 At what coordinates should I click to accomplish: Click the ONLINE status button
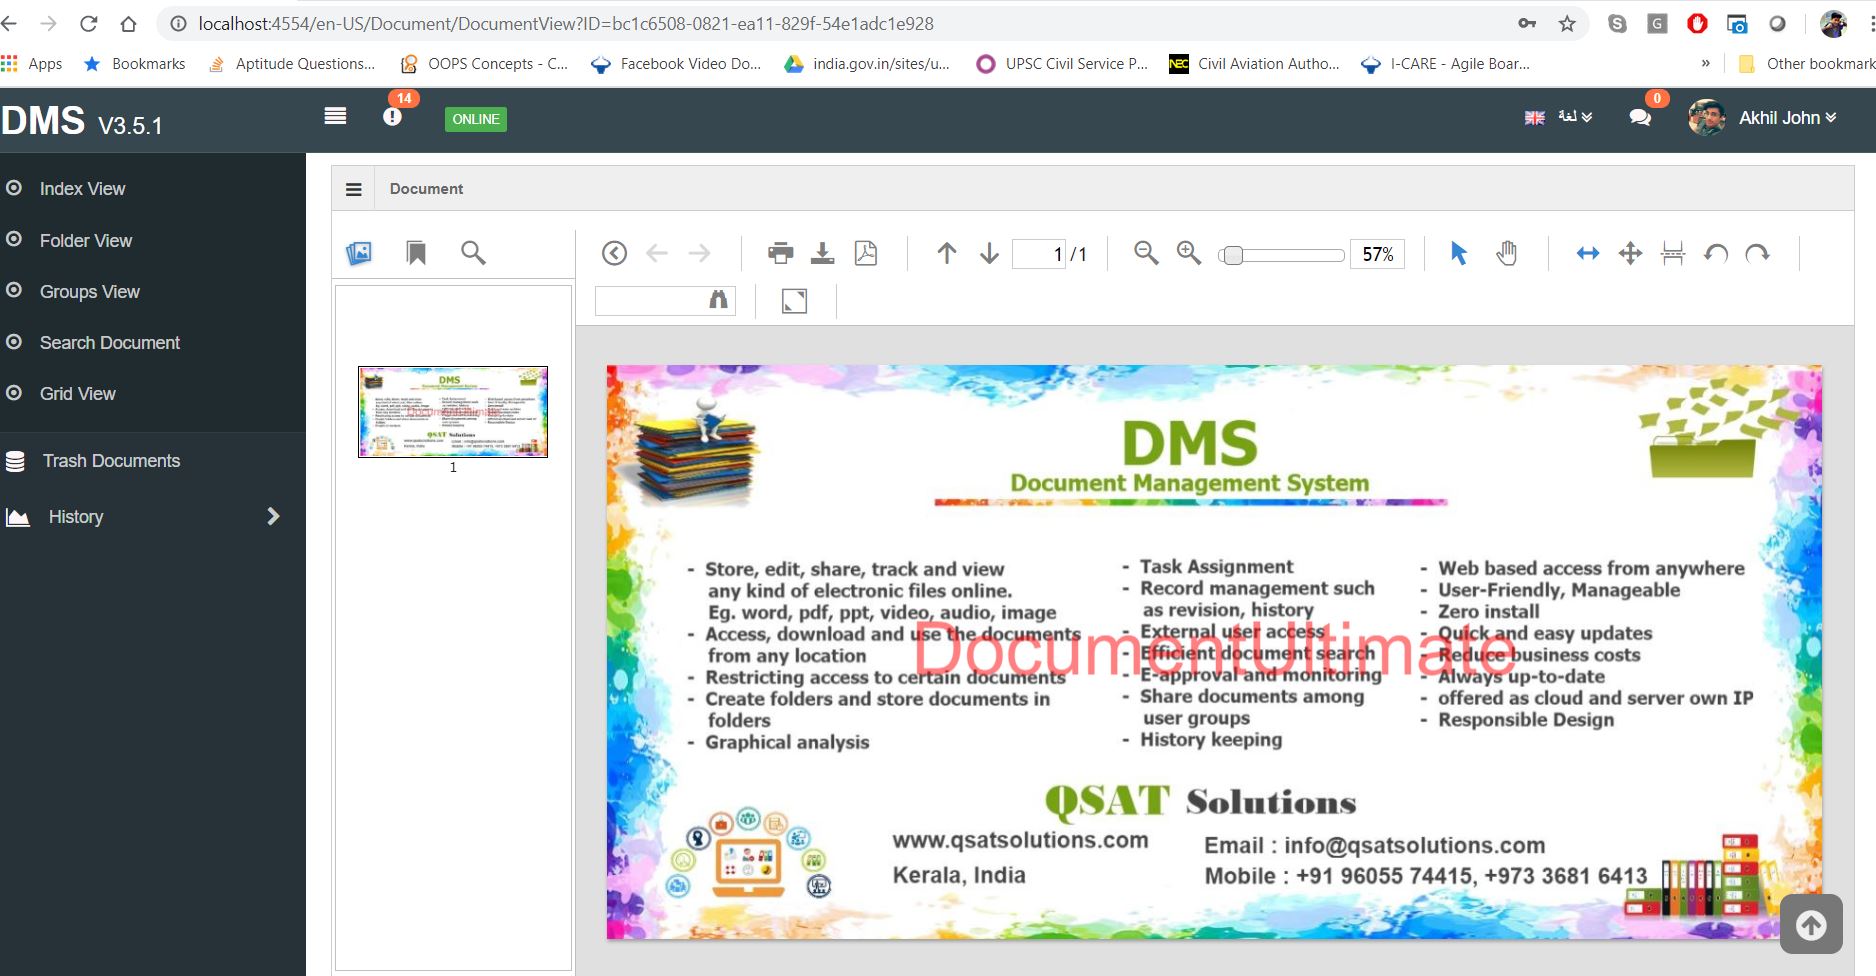[475, 119]
